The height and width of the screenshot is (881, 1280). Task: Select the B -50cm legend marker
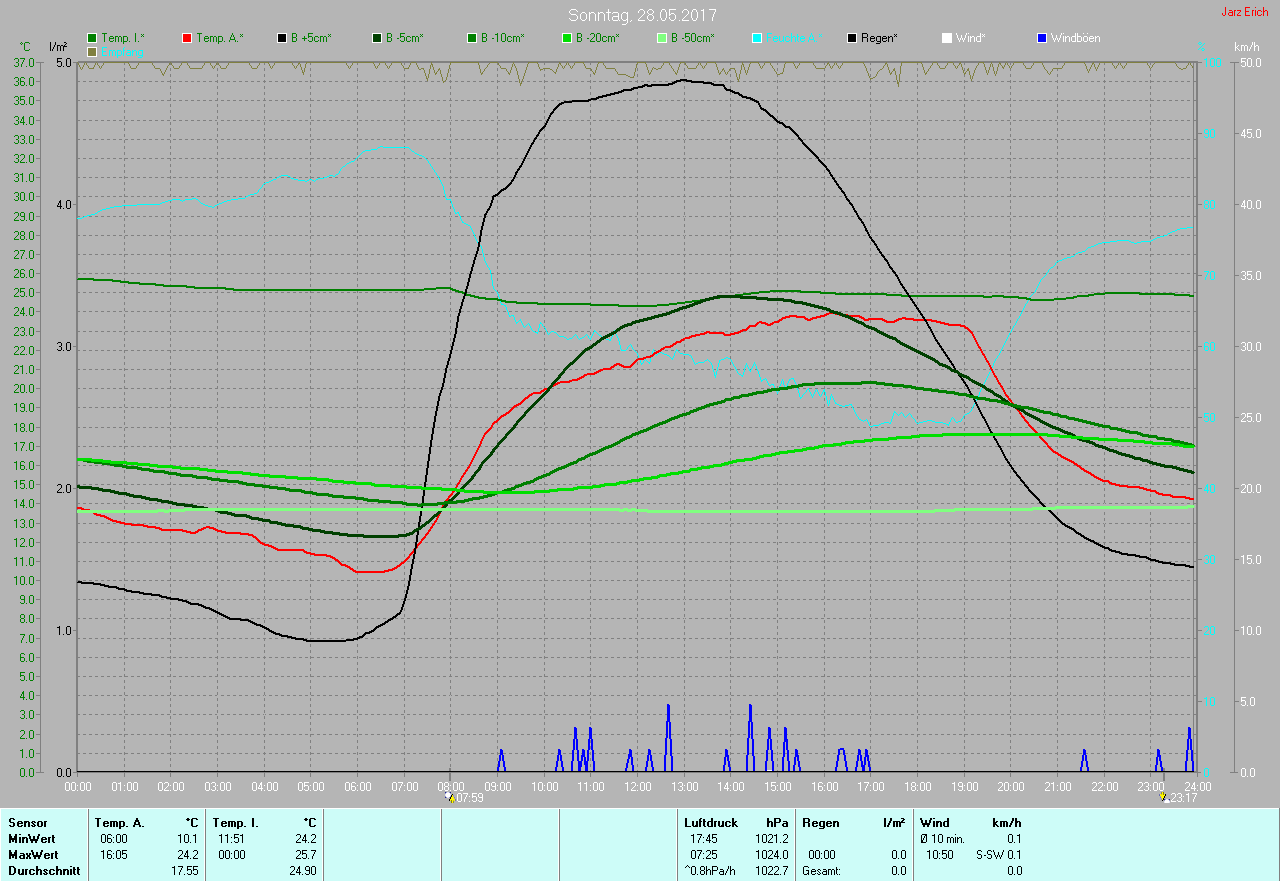point(661,38)
